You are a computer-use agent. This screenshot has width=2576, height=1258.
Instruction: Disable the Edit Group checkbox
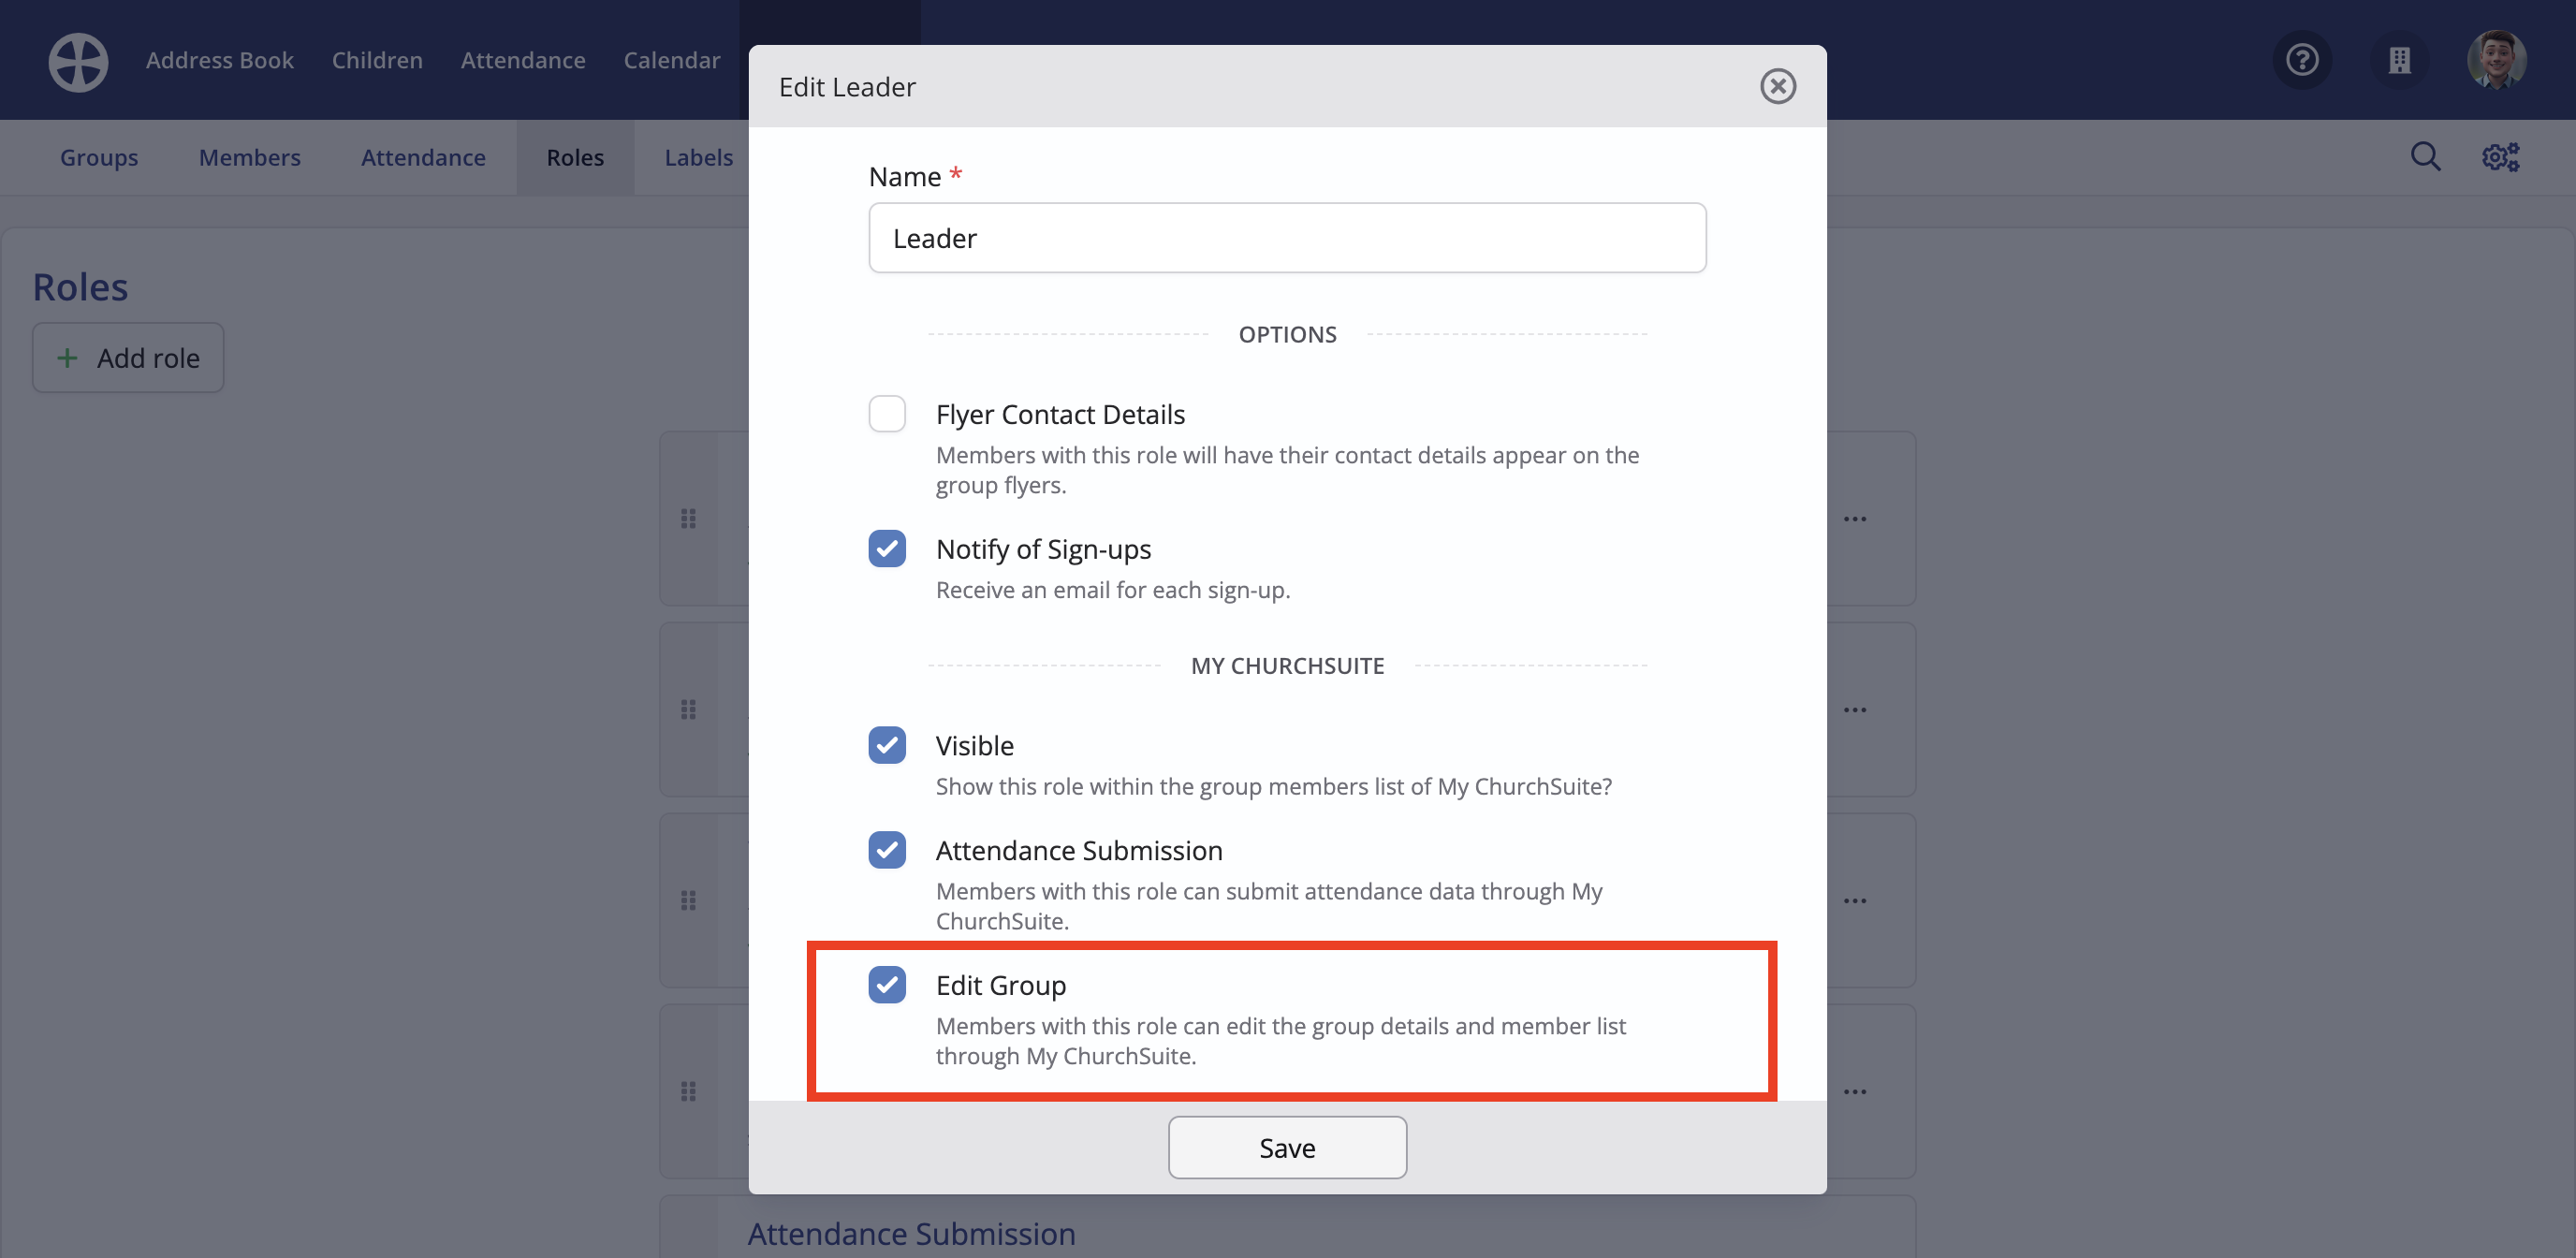tap(887, 985)
